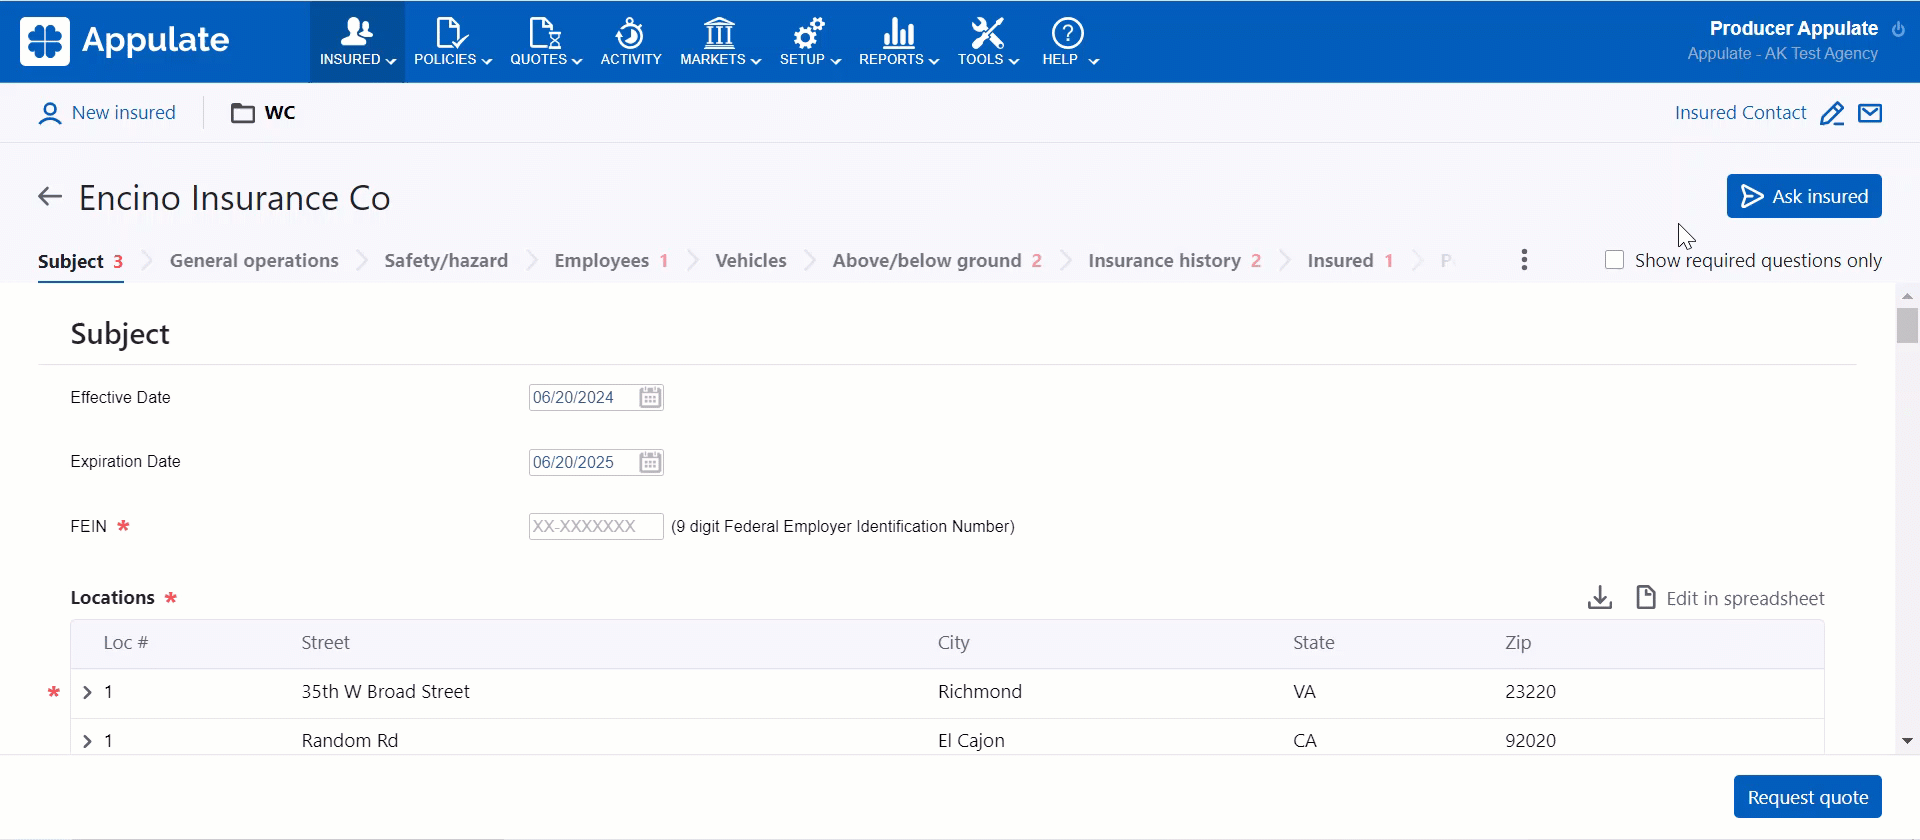Click the envelope icon to email insured
The width and height of the screenshot is (1920, 840).
[x=1870, y=113]
